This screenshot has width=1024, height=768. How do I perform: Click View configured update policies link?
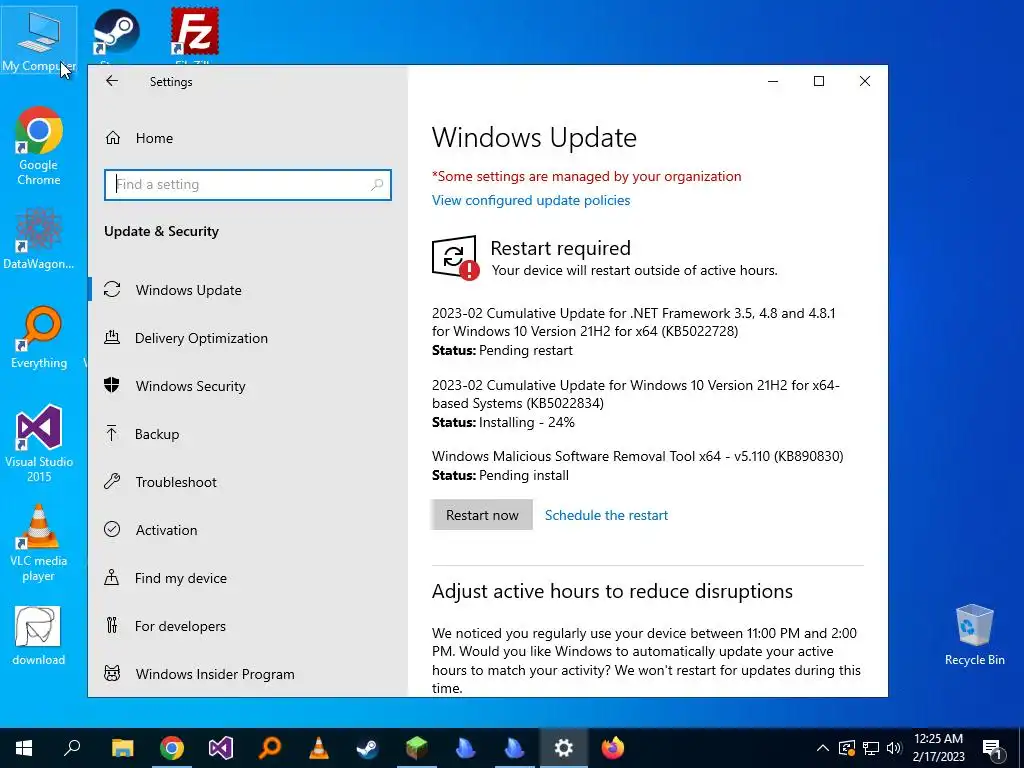(531, 200)
